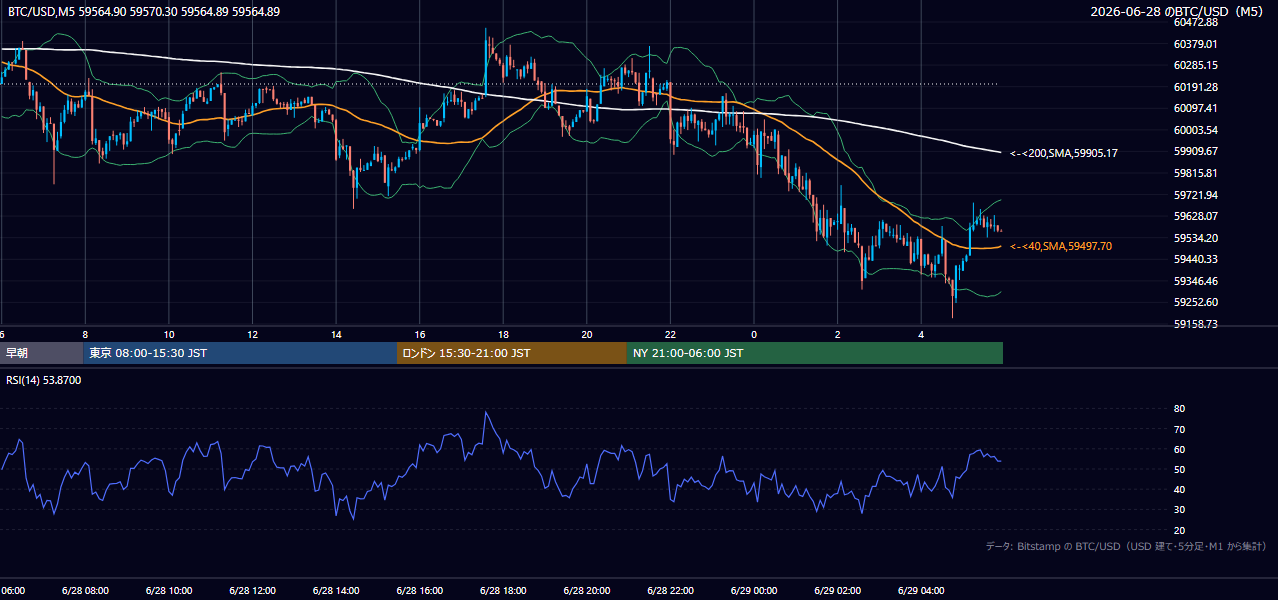
Task: Click the RSI scale value 50
Action: [x=1179, y=469]
